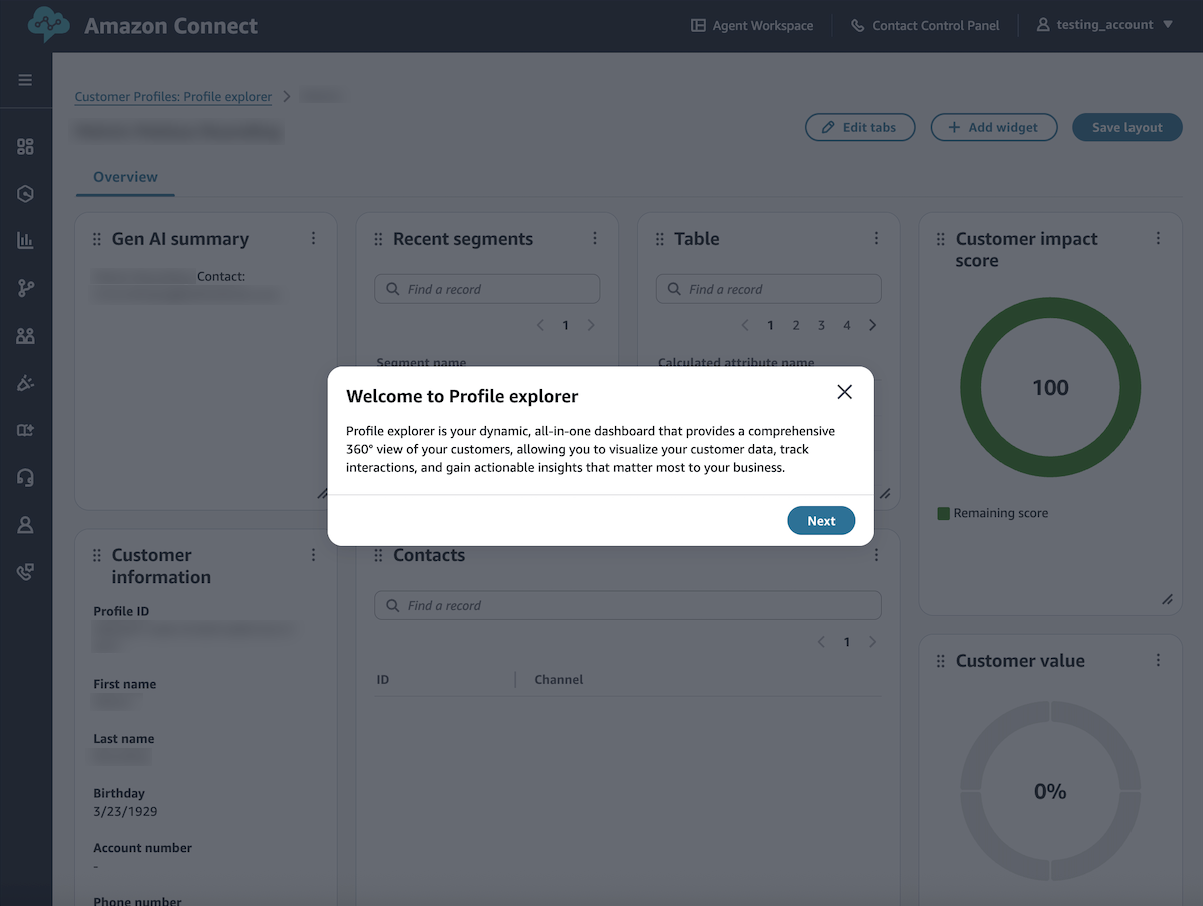This screenshot has width=1203, height=906.
Task: Expand the testing_account dropdown
Action: tap(1104, 25)
